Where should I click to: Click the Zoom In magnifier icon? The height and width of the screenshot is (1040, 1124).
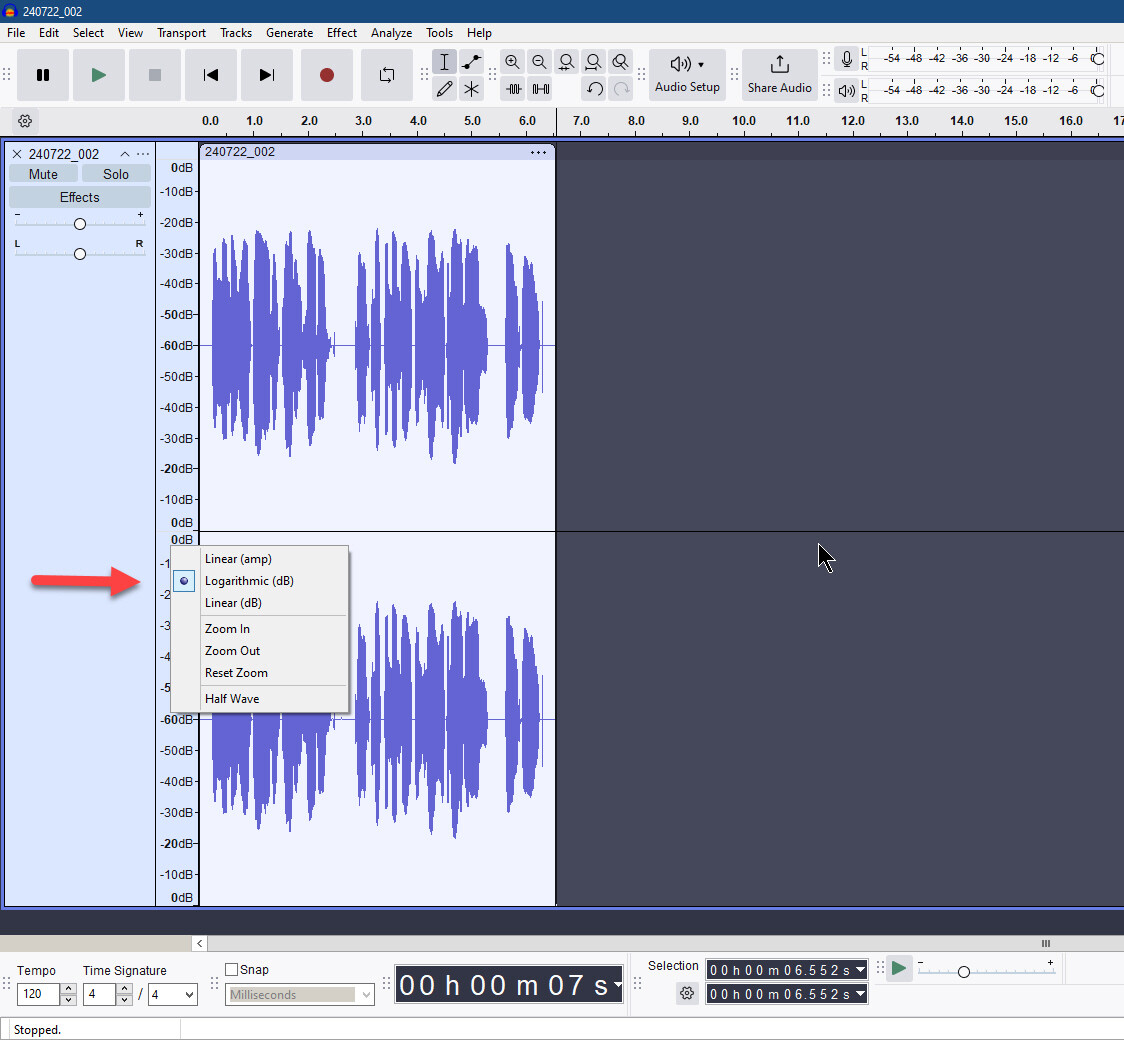click(x=512, y=62)
